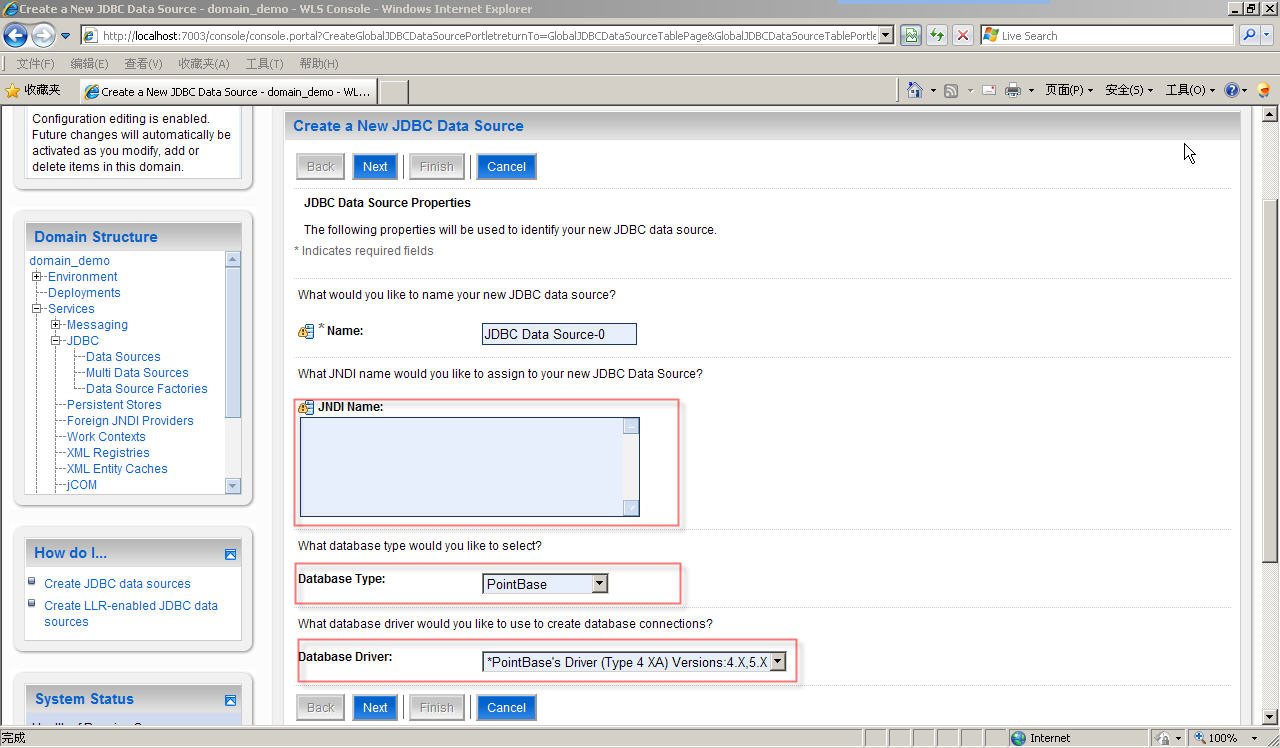
Task: Click the bottom Next button
Action: tap(375, 707)
